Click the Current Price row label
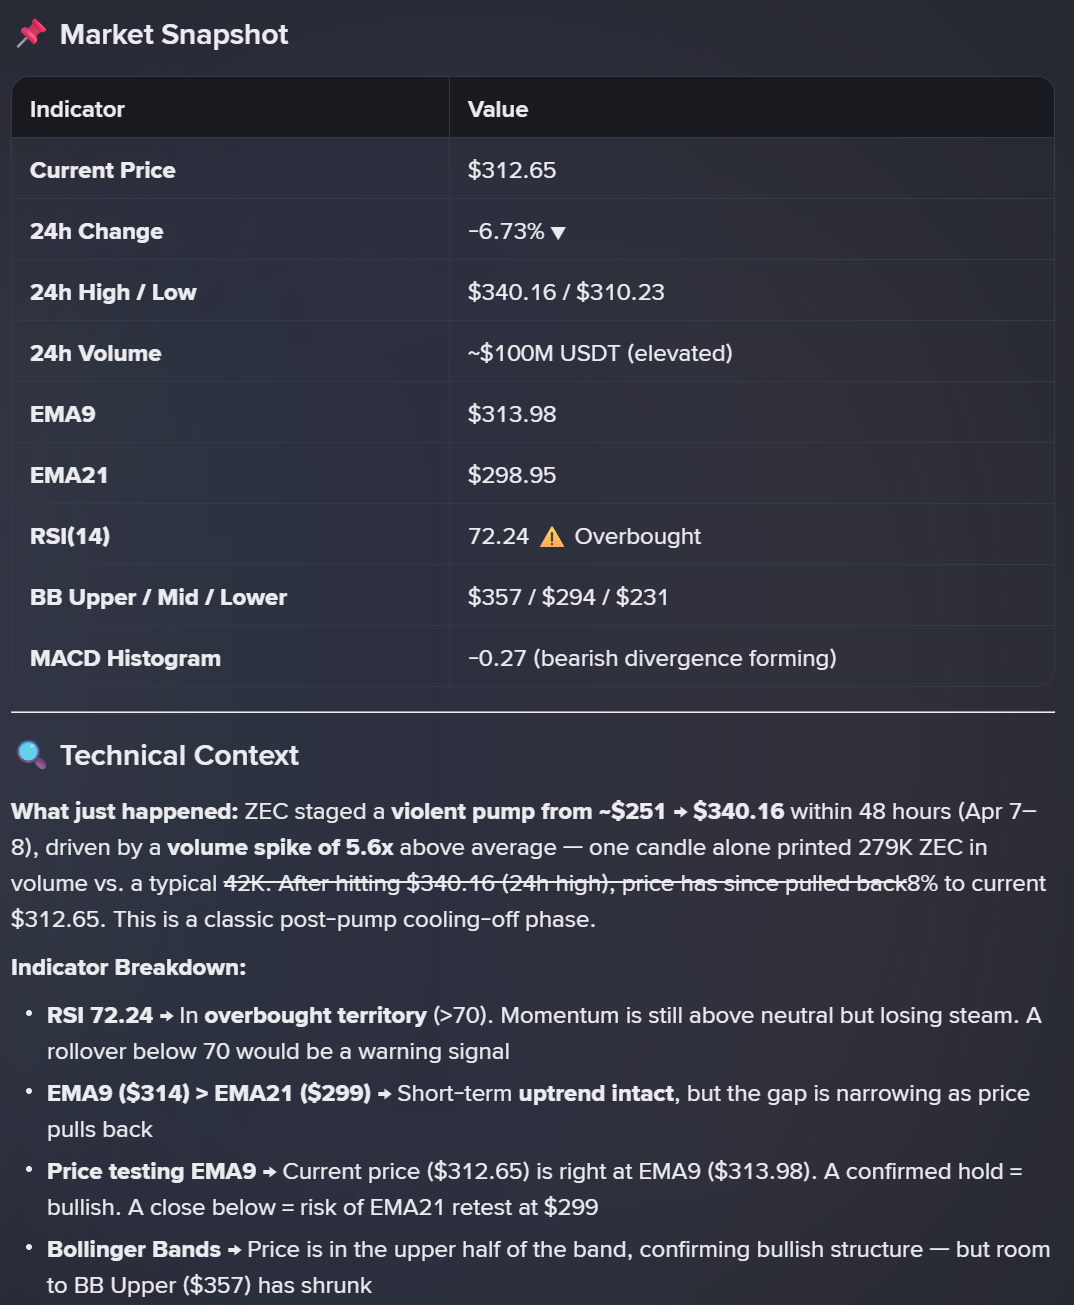 (103, 170)
